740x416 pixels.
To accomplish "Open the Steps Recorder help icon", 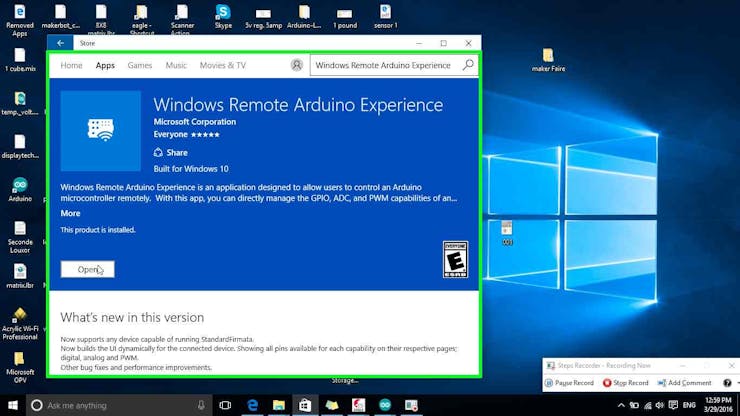I will point(727,383).
